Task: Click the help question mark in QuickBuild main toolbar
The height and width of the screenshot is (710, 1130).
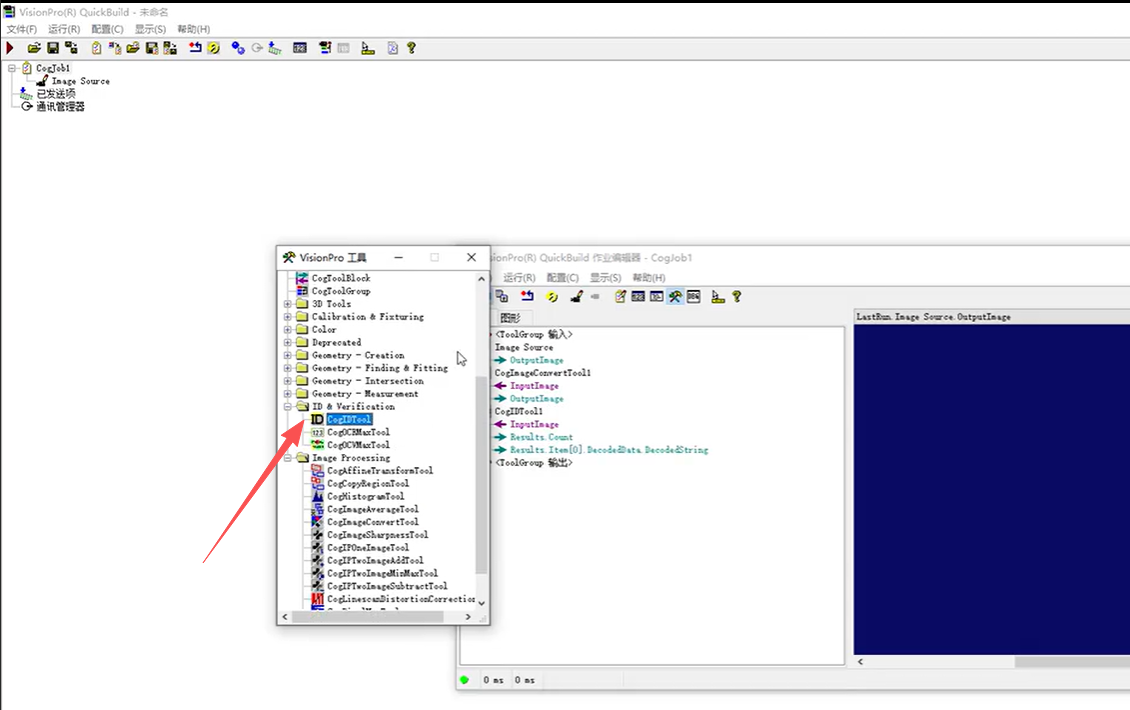Action: point(411,48)
